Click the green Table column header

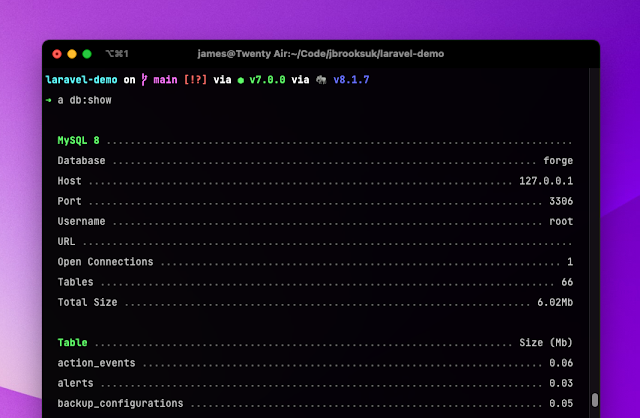tap(72, 342)
